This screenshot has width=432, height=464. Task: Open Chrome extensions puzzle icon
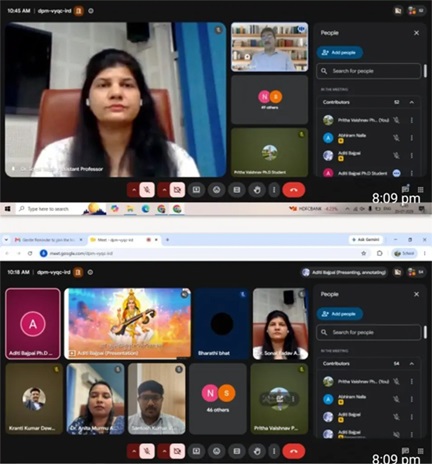379,253
